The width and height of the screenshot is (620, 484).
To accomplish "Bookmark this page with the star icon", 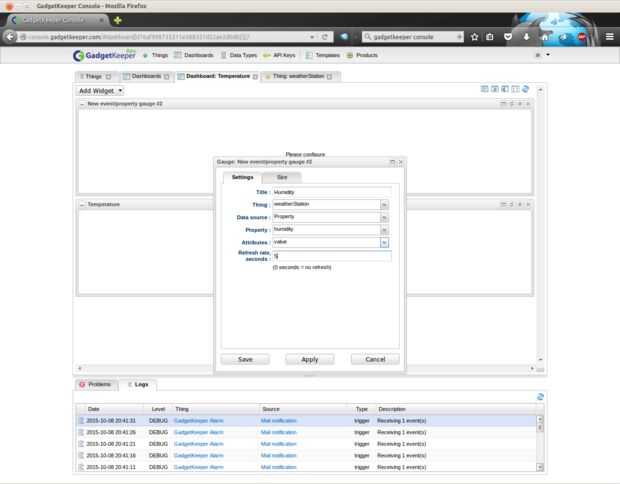I will tap(474, 37).
